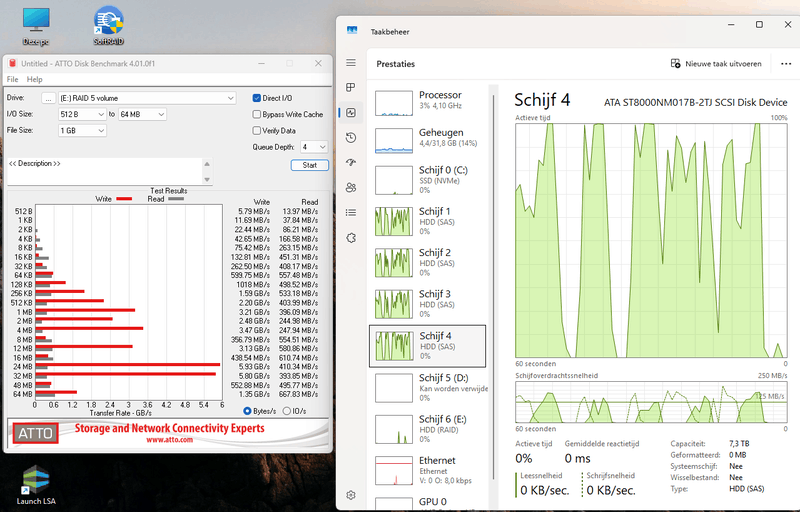Click the 24 MB write result 5.93 GB/s
Image resolution: width=800 pixels, height=512 pixels.
pyautogui.click(x=254, y=367)
